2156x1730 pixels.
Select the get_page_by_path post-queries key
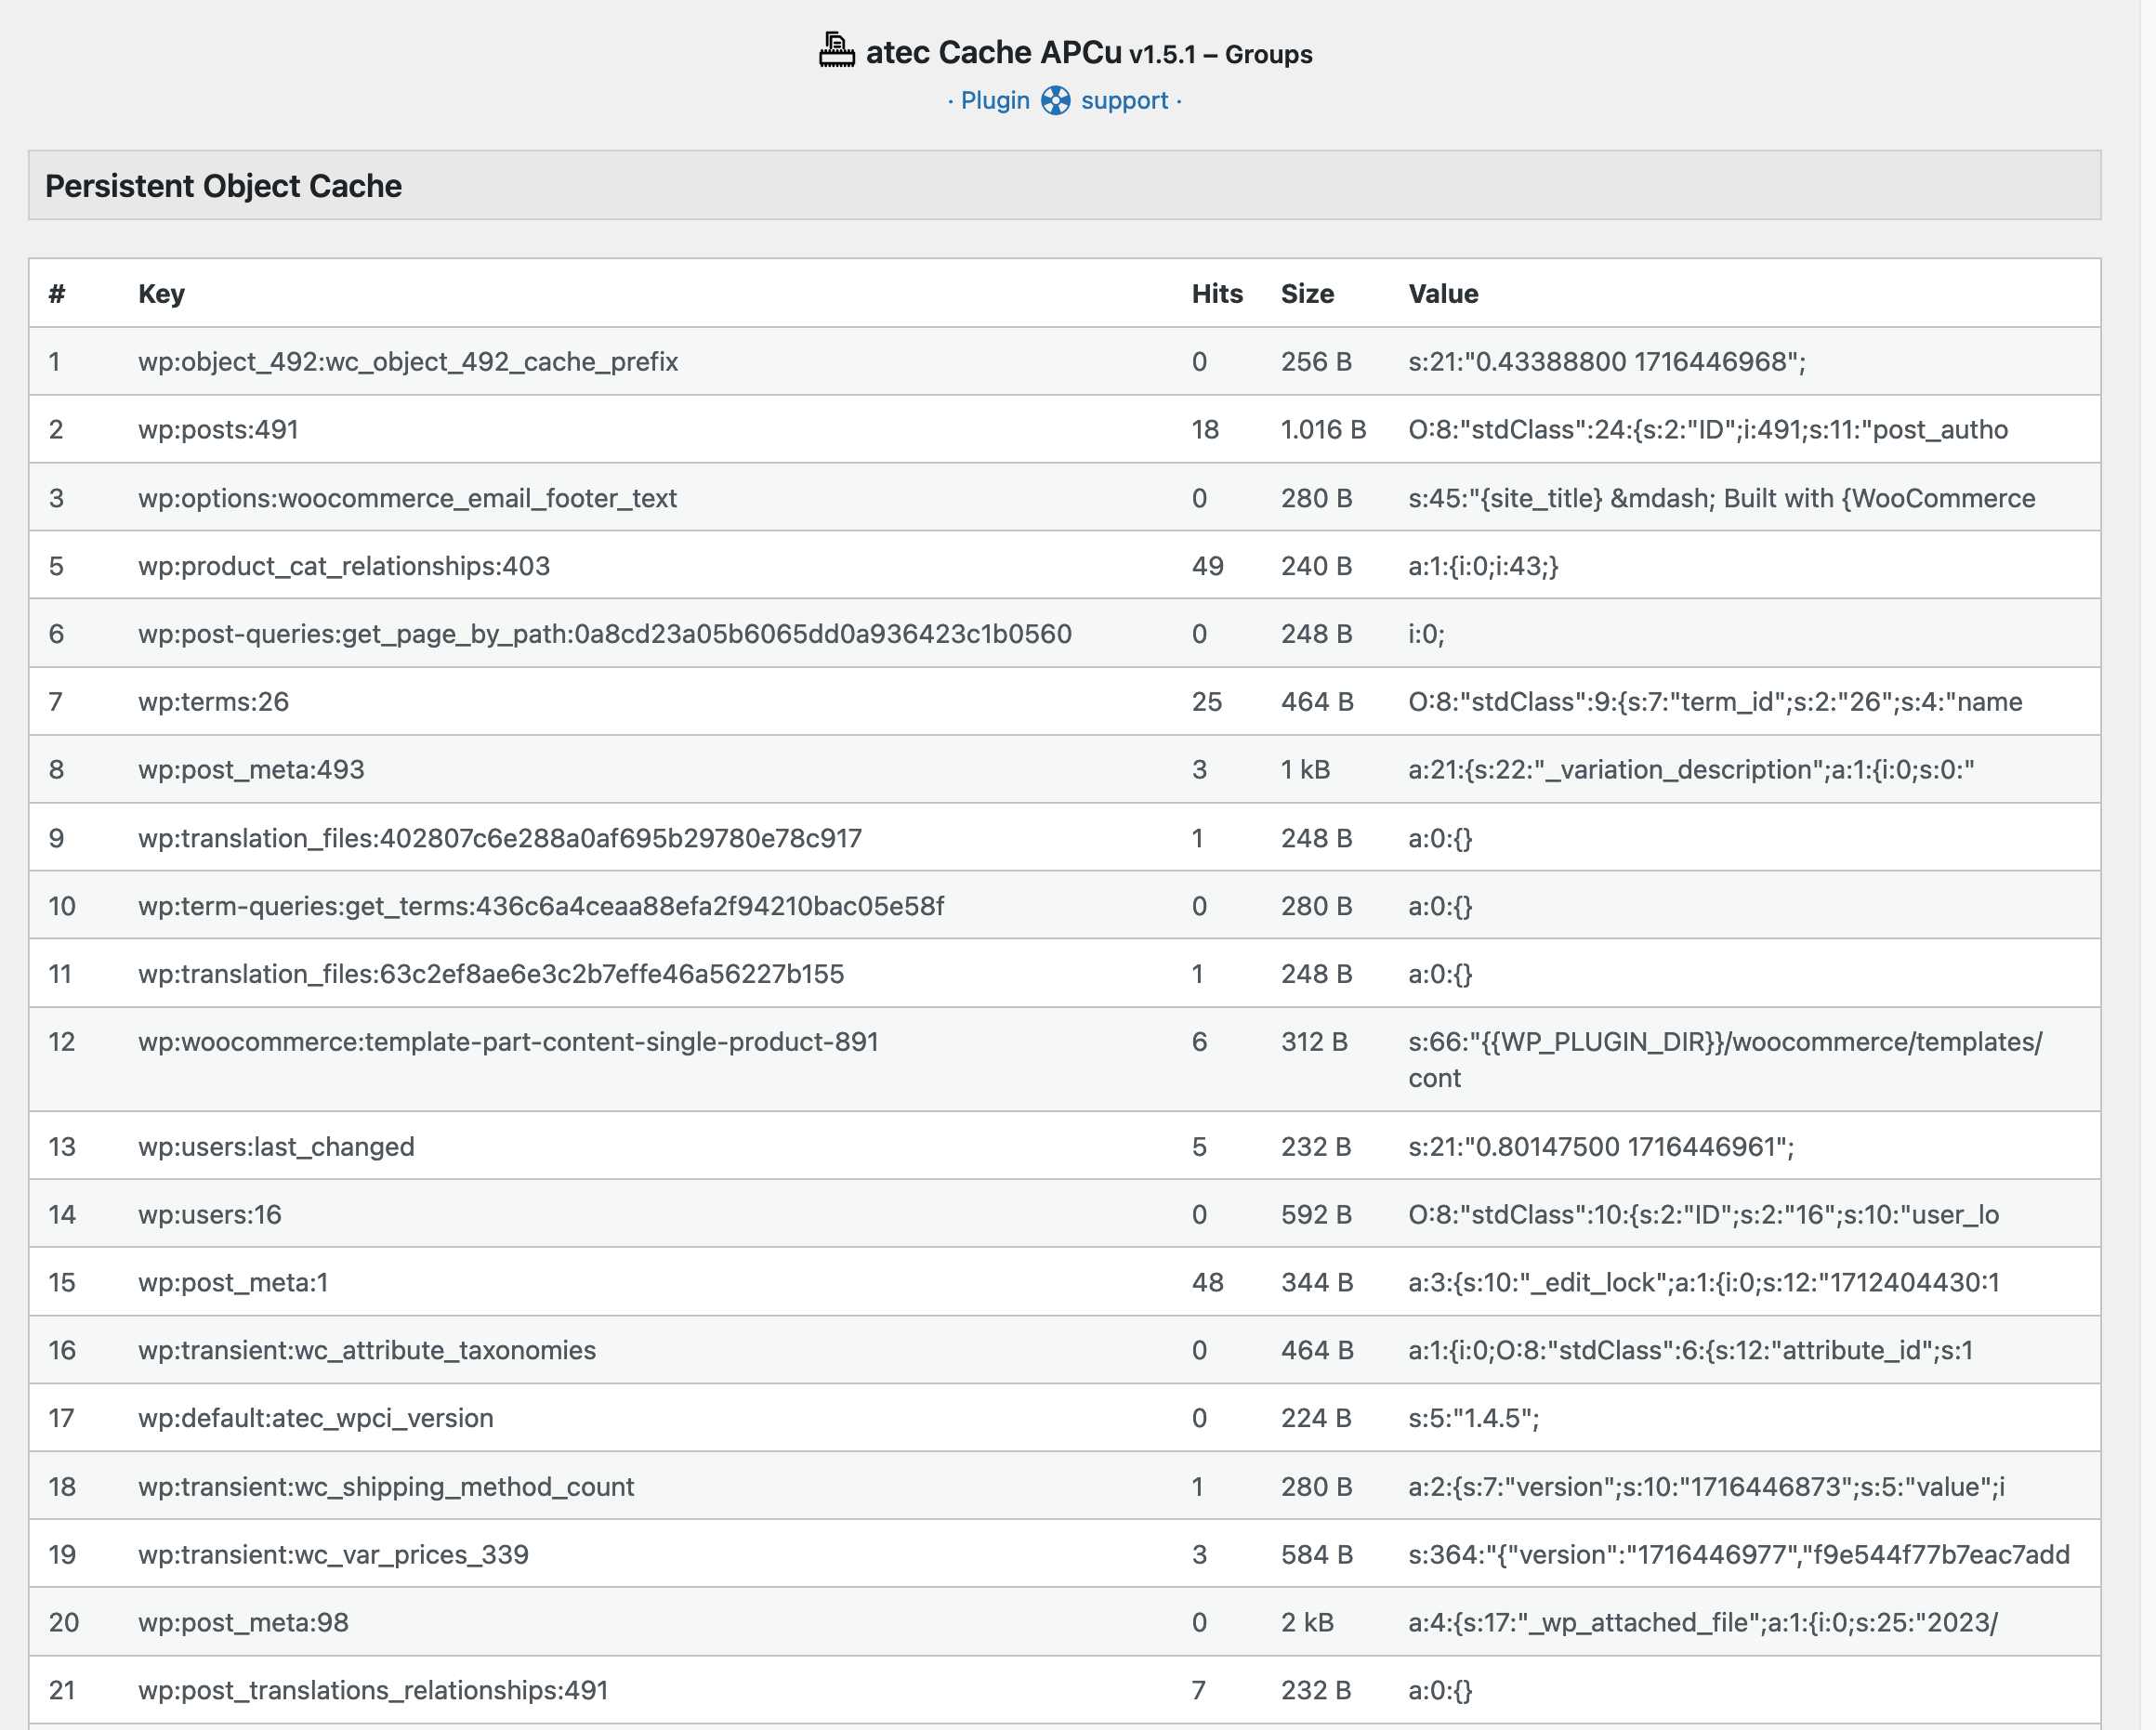point(605,634)
